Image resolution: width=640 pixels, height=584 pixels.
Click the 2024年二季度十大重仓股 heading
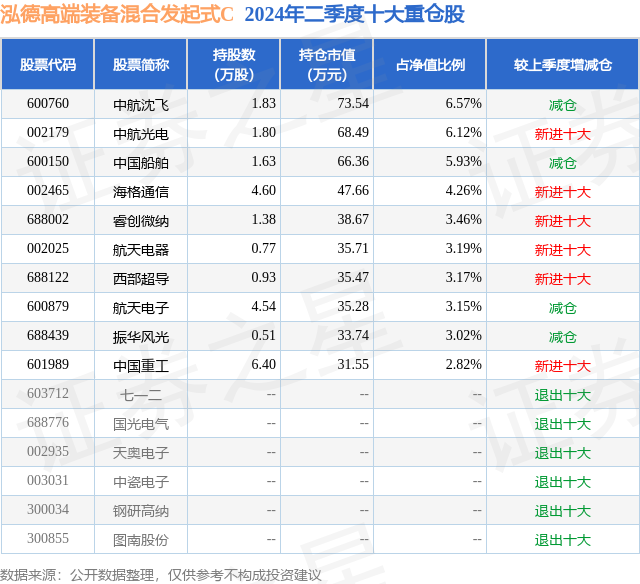tap(354, 14)
